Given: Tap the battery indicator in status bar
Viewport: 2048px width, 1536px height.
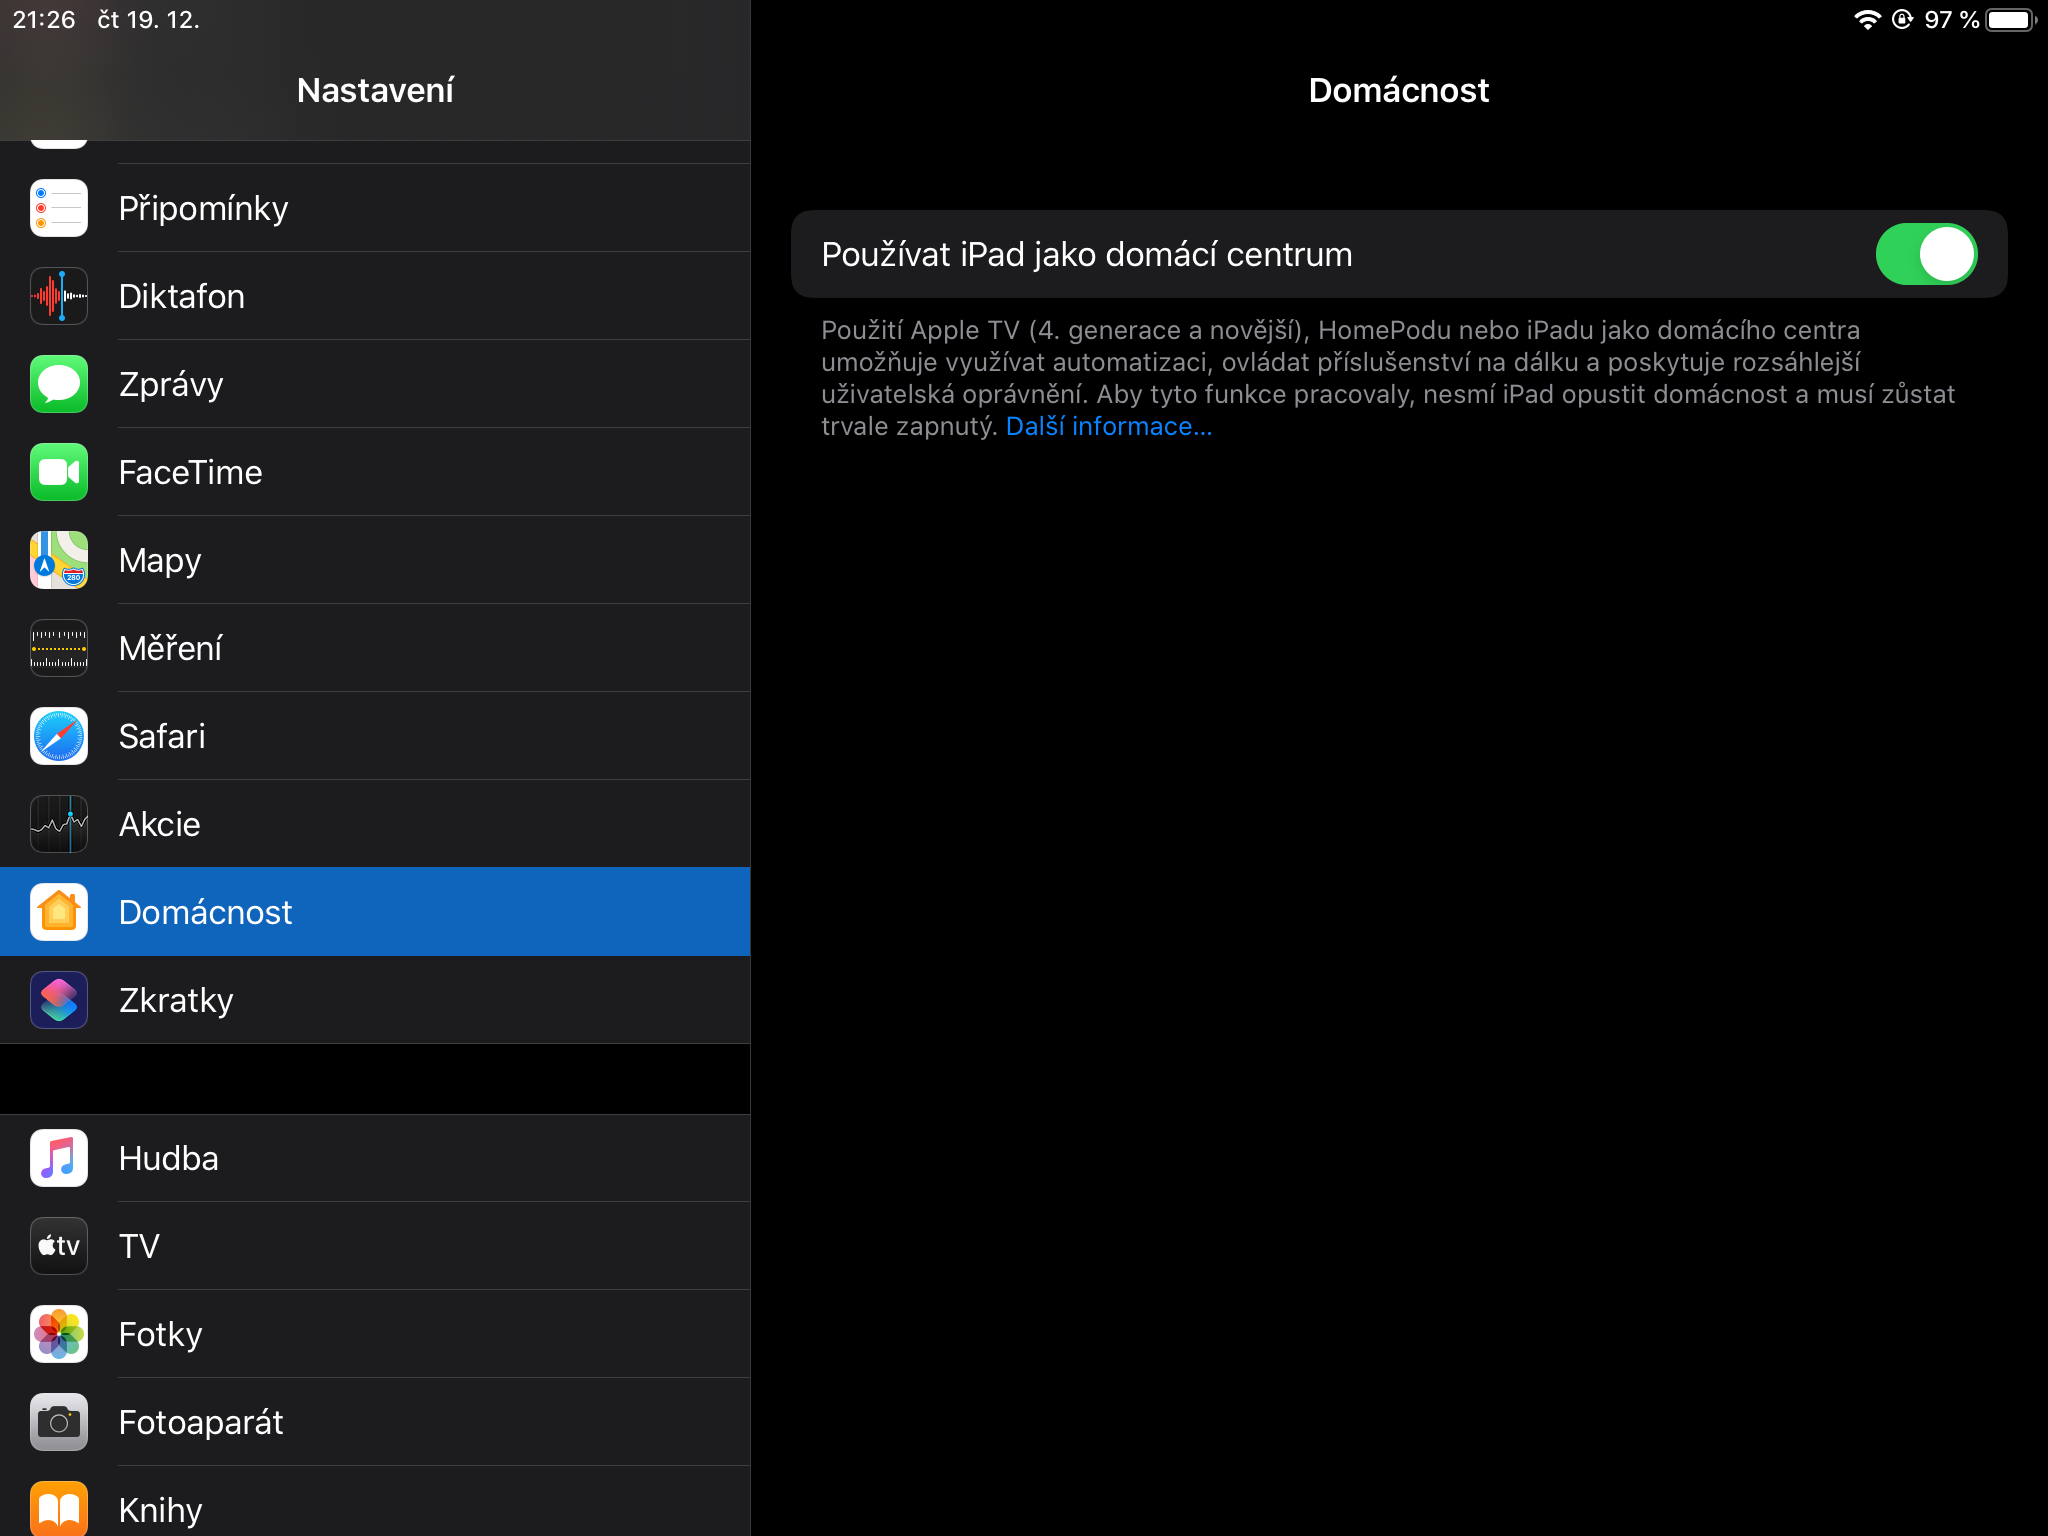Looking at the screenshot, I should coord(2009,20).
